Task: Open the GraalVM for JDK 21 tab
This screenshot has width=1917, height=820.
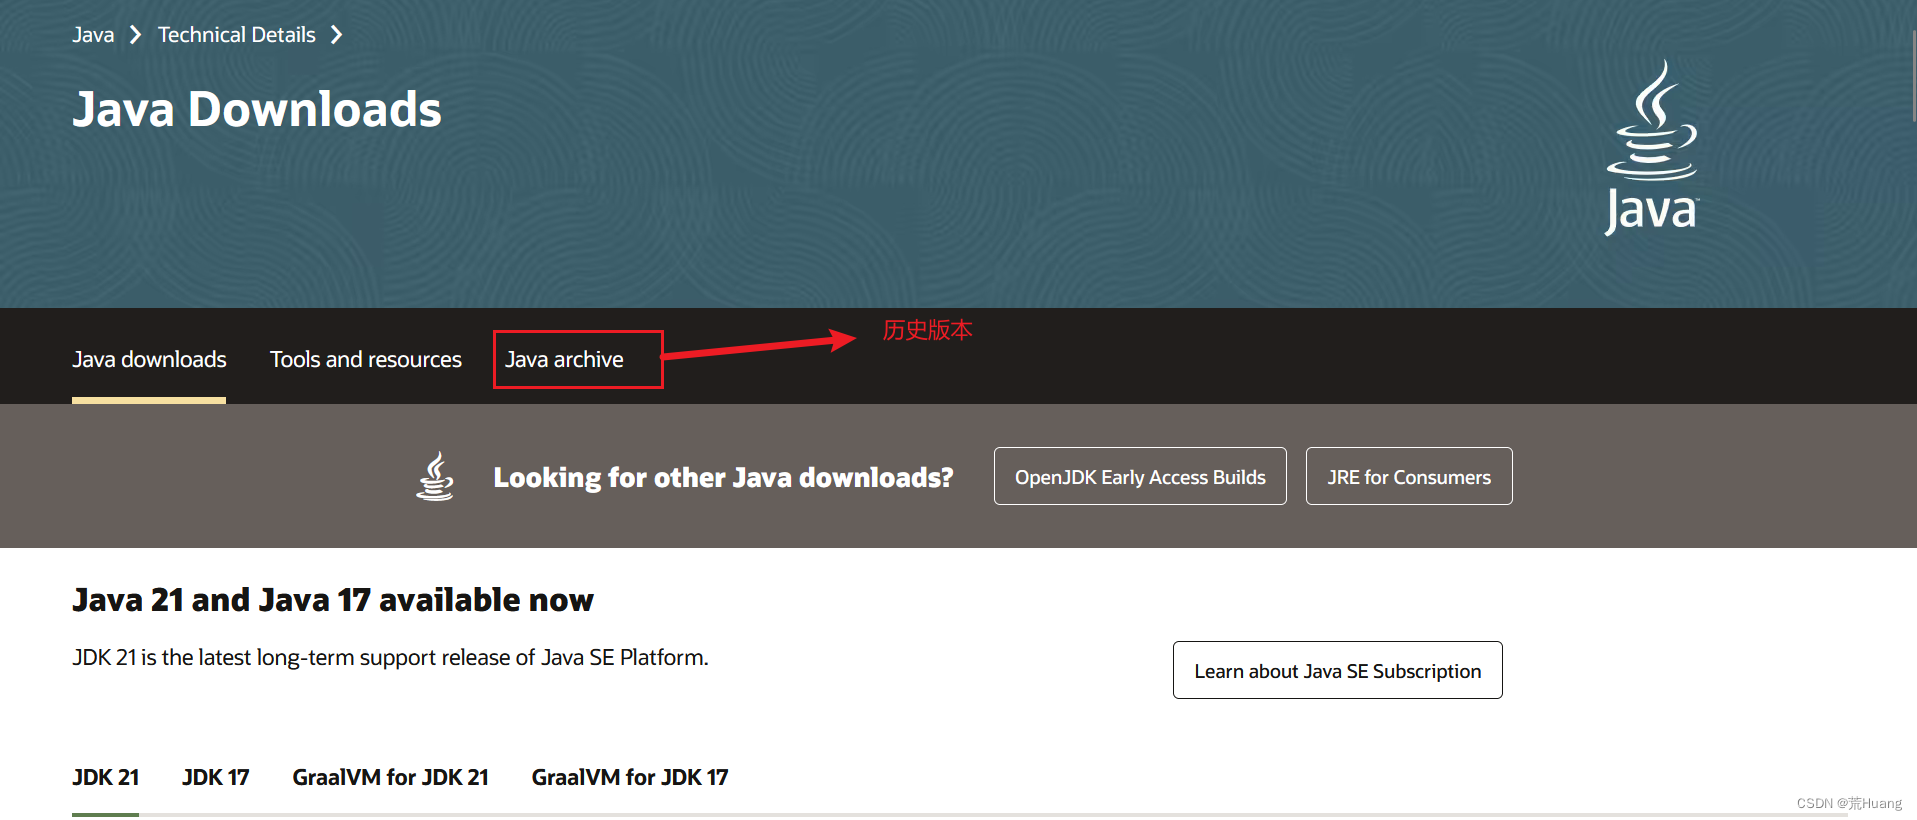Action: pos(390,777)
